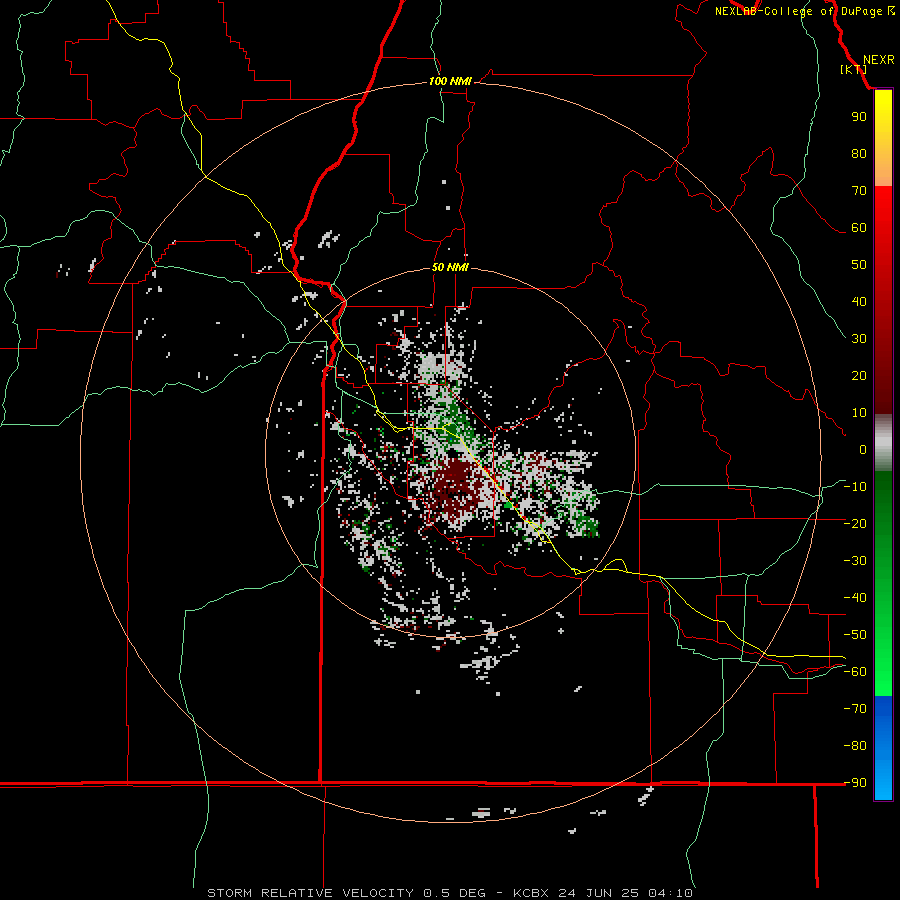Screen dimensions: 900x900
Task: Click the 50 NMI range ring label
Action: (450, 267)
